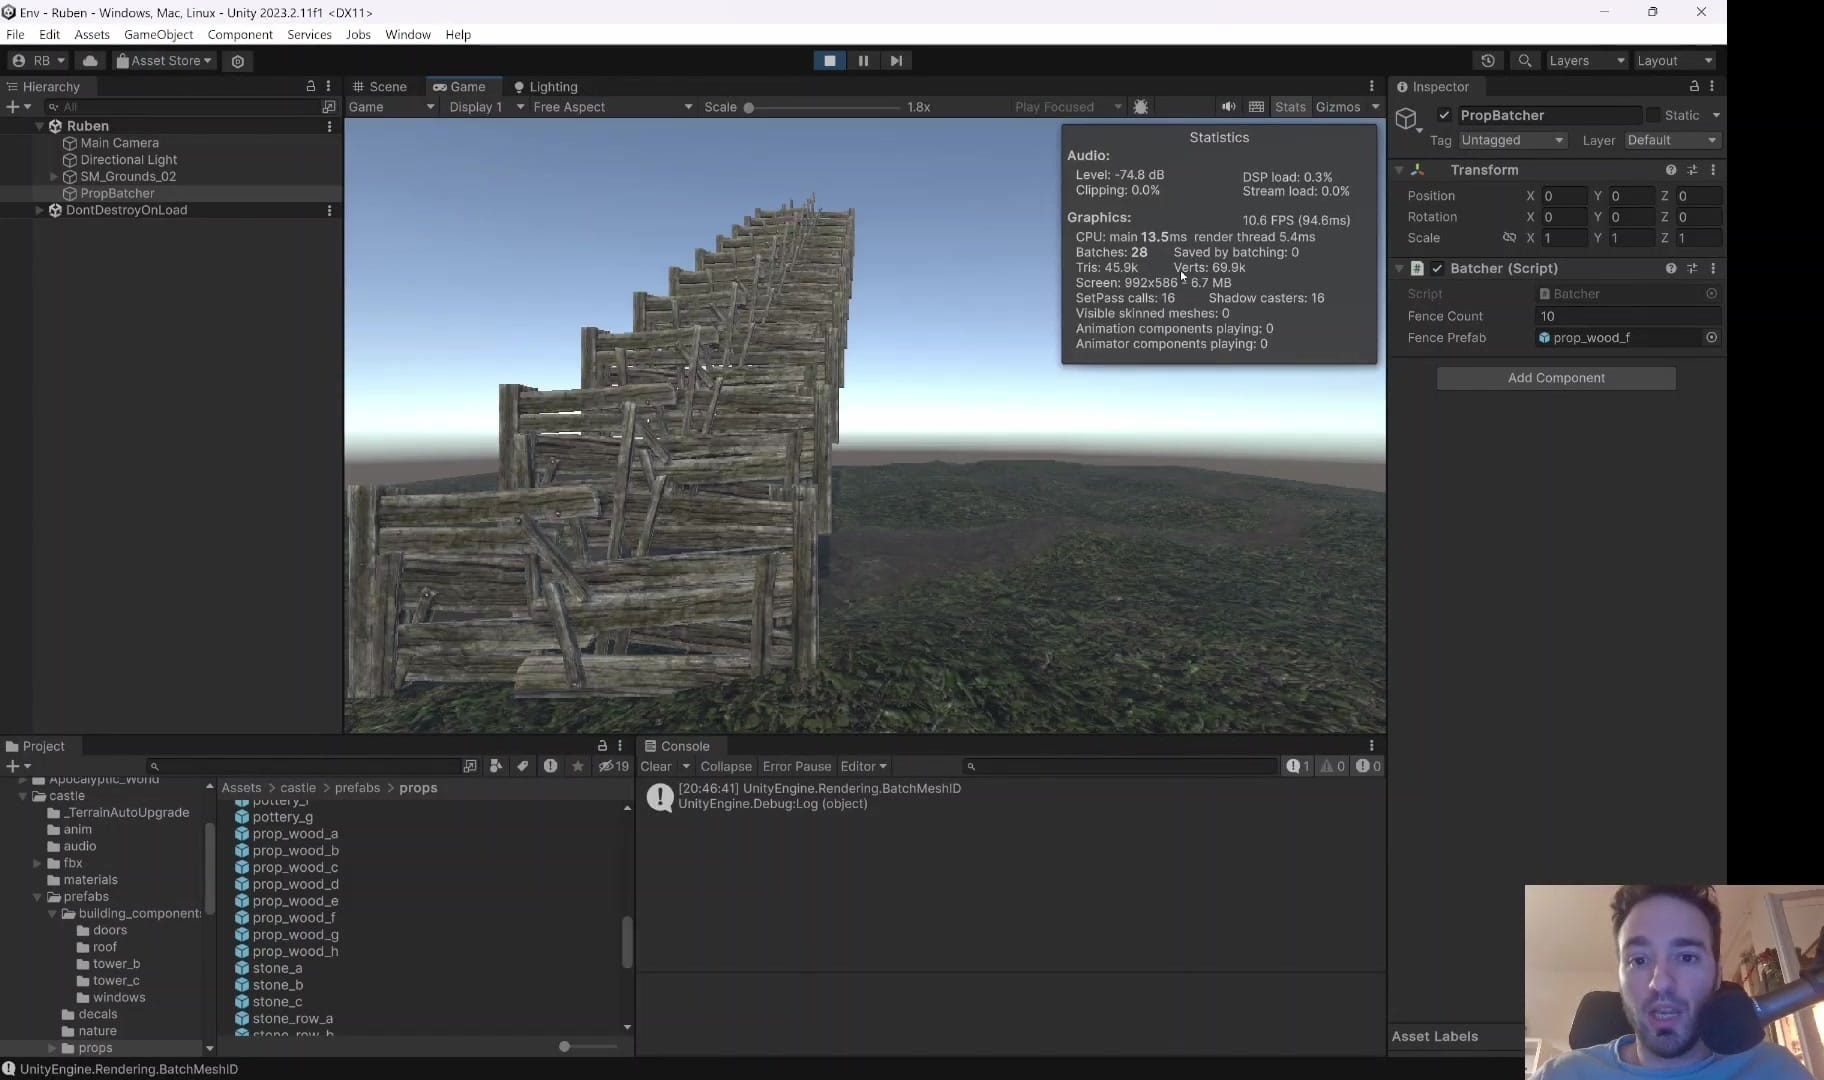Open the Unity cloud services icon

tap(90, 61)
